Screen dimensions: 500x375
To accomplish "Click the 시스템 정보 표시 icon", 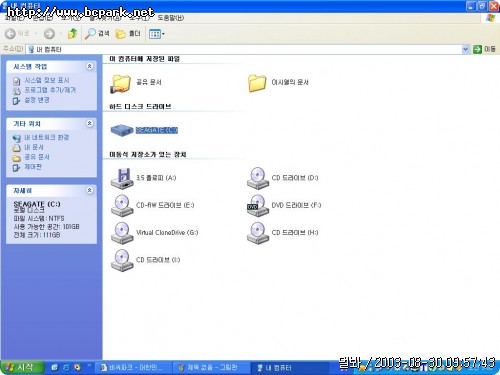I will tap(16, 81).
